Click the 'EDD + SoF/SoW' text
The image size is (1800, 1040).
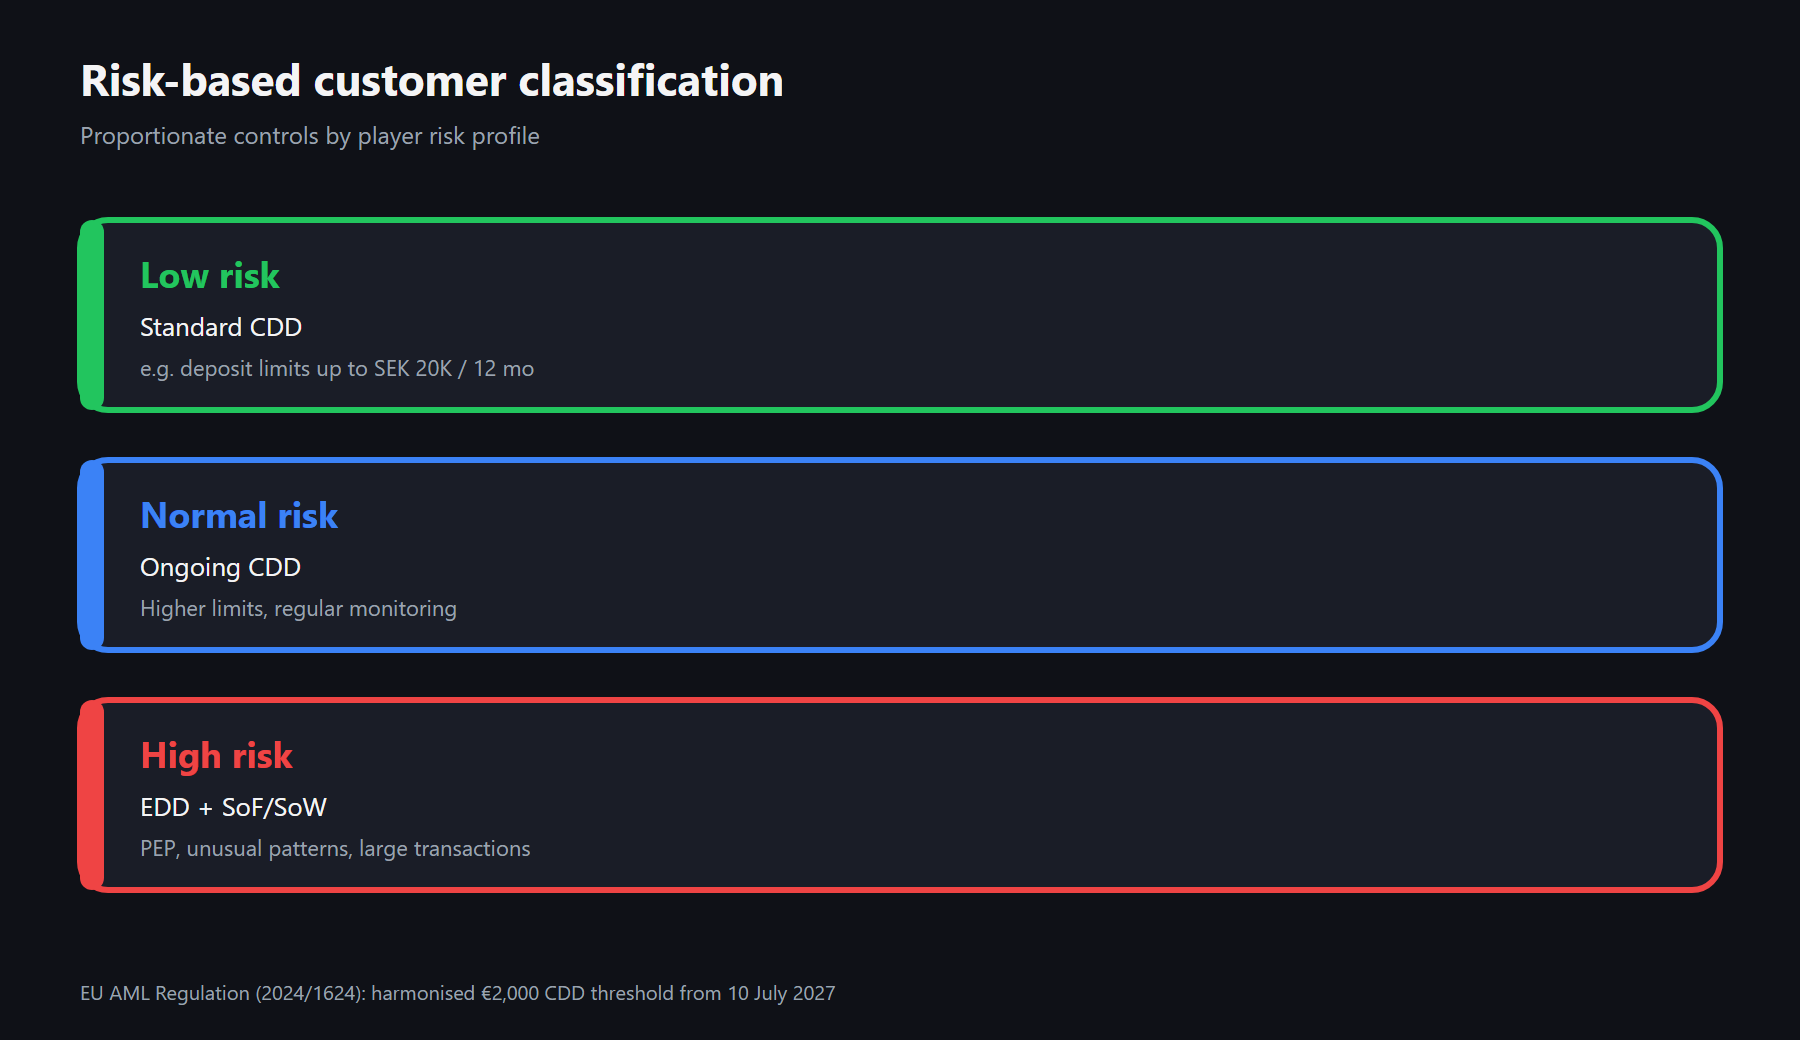pyautogui.click(x=233, y=807)
